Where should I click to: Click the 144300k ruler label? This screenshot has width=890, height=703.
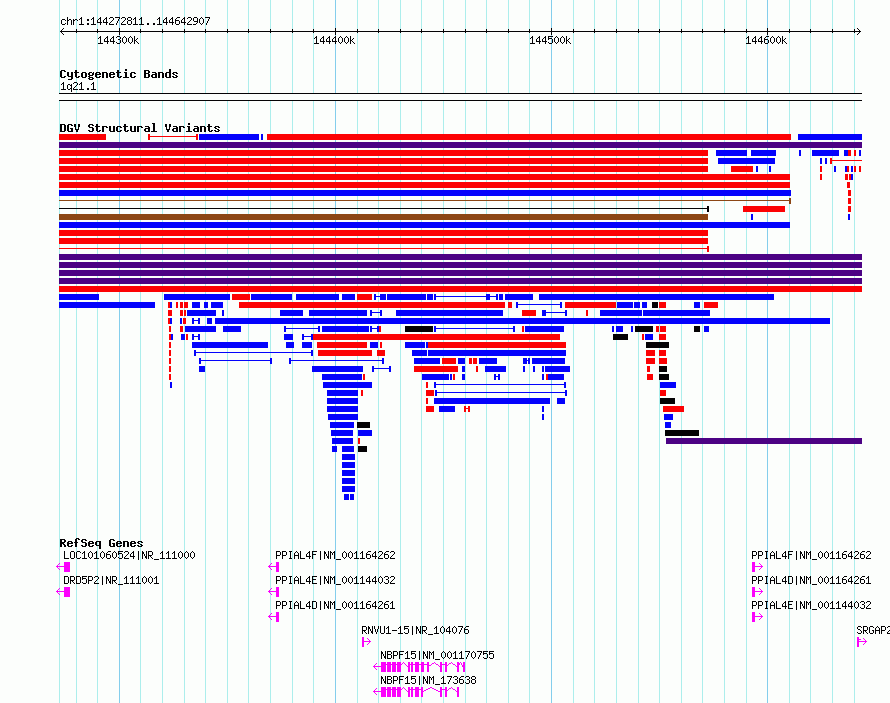118,40
